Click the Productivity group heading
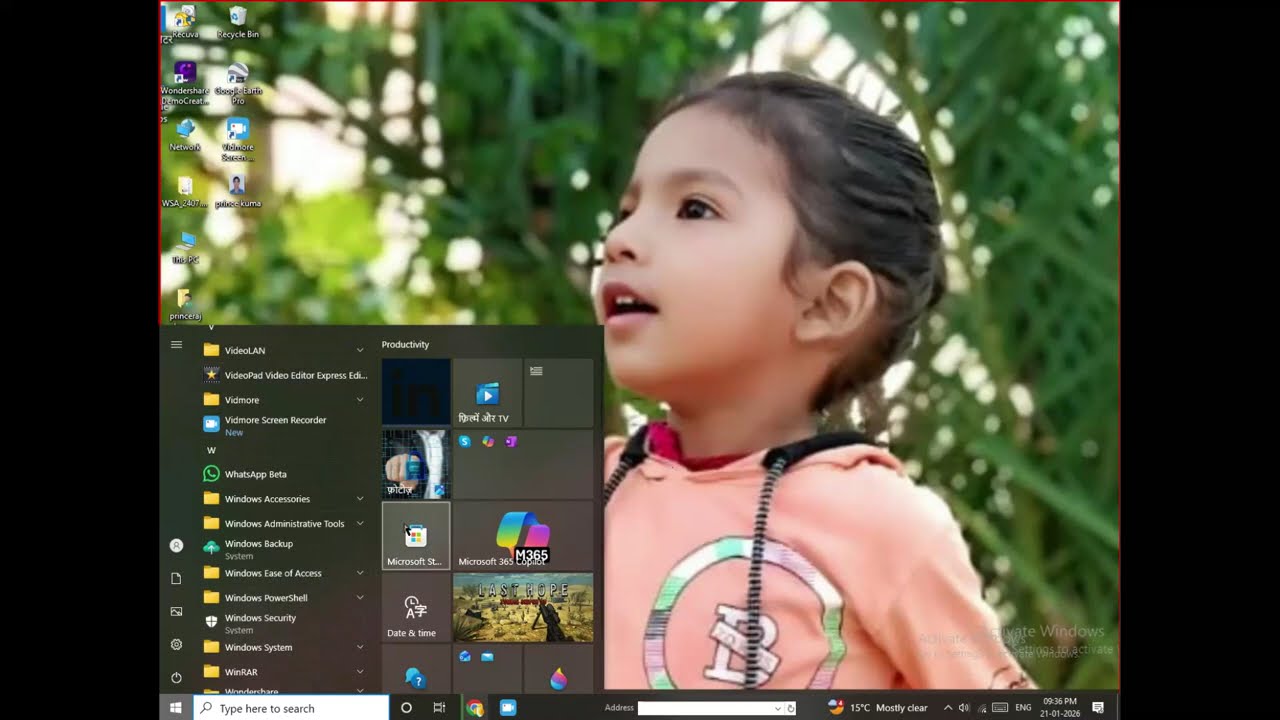The image size is (1280, 720). pyautogui.click(x=405, y=344)
